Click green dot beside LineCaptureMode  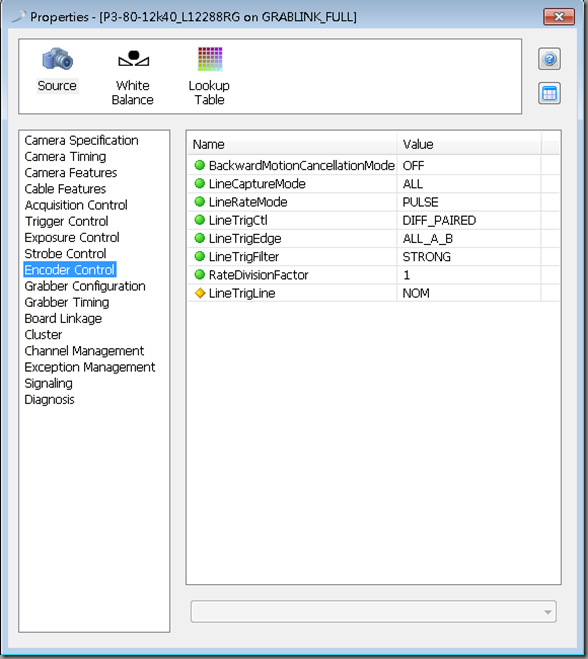click(200, 184)
